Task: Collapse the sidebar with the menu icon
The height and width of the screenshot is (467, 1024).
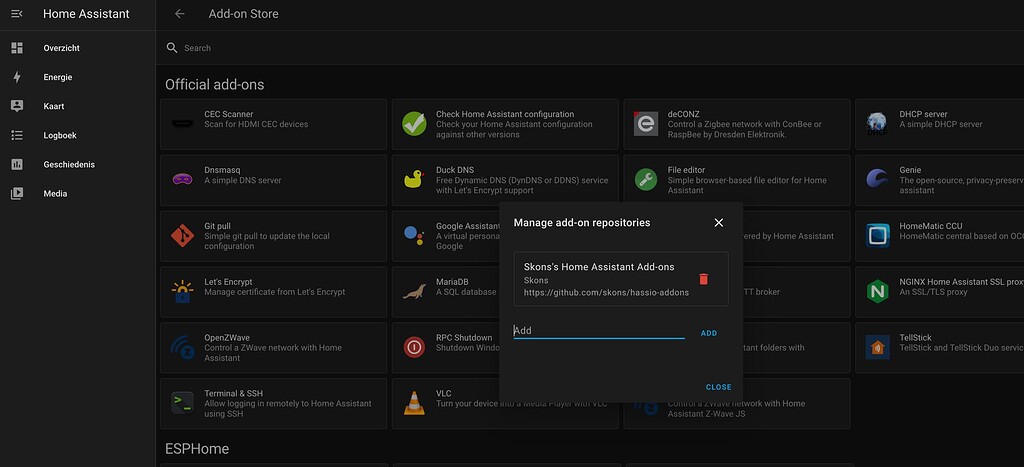Action: 17,14
